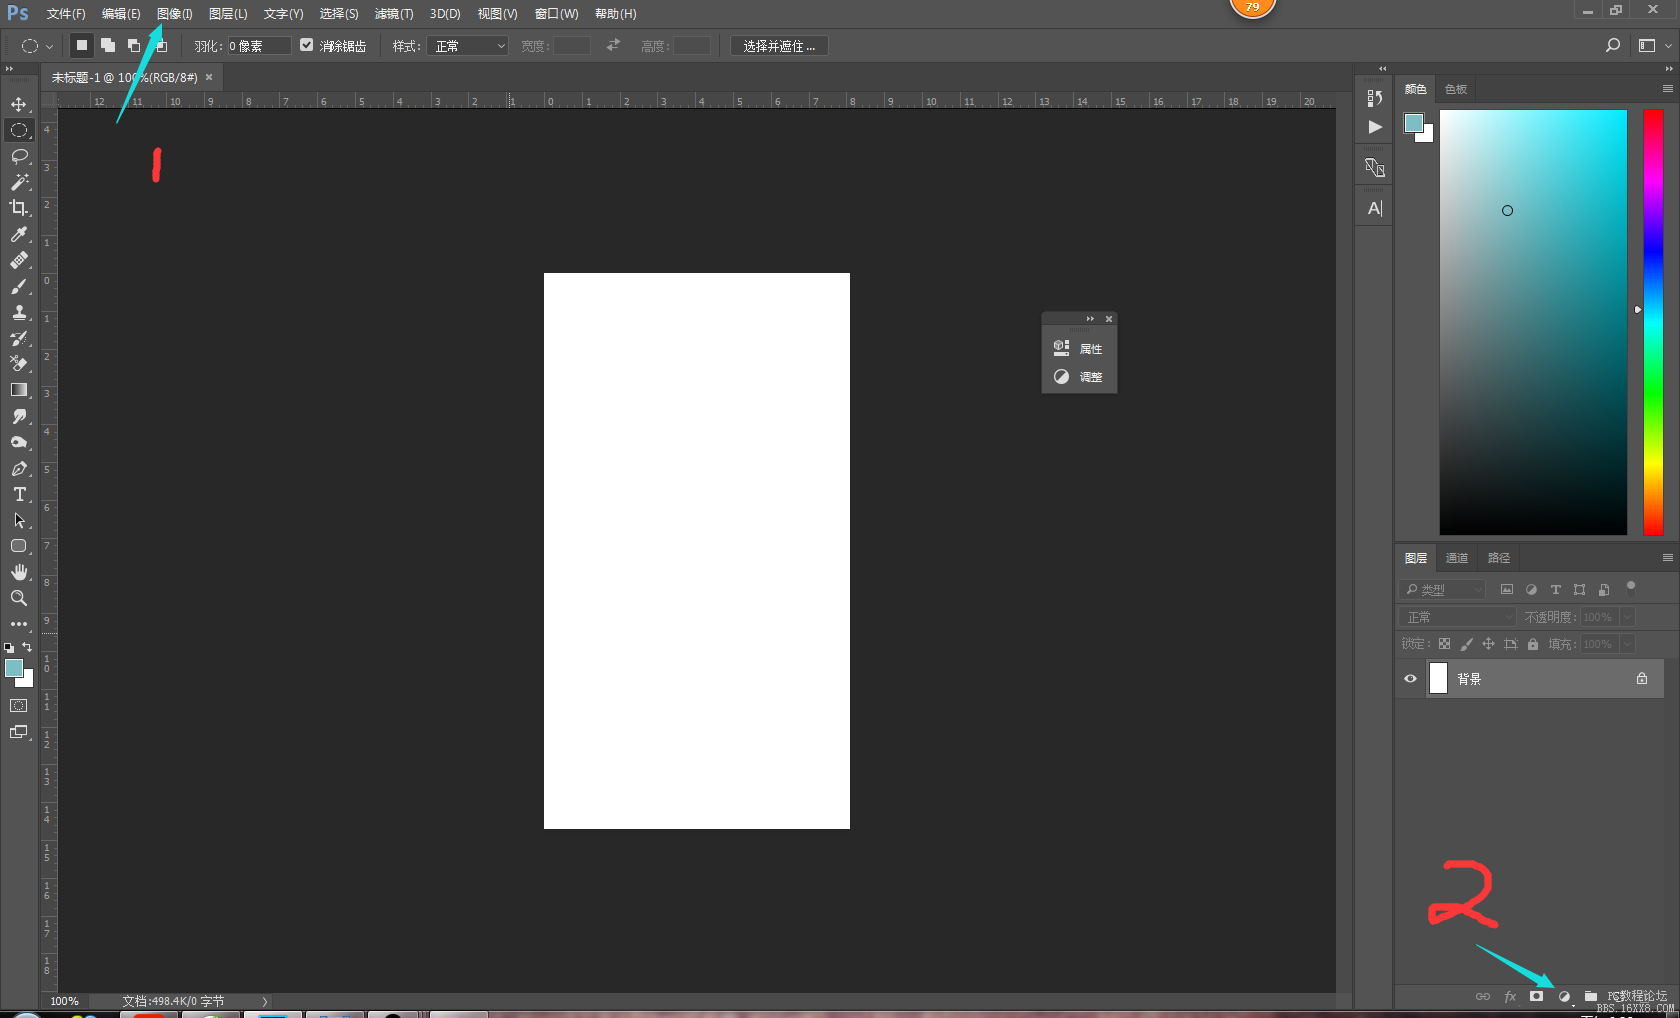
Task: Switch to the 色板 swatches tab
Action: tap(1456, 89)
